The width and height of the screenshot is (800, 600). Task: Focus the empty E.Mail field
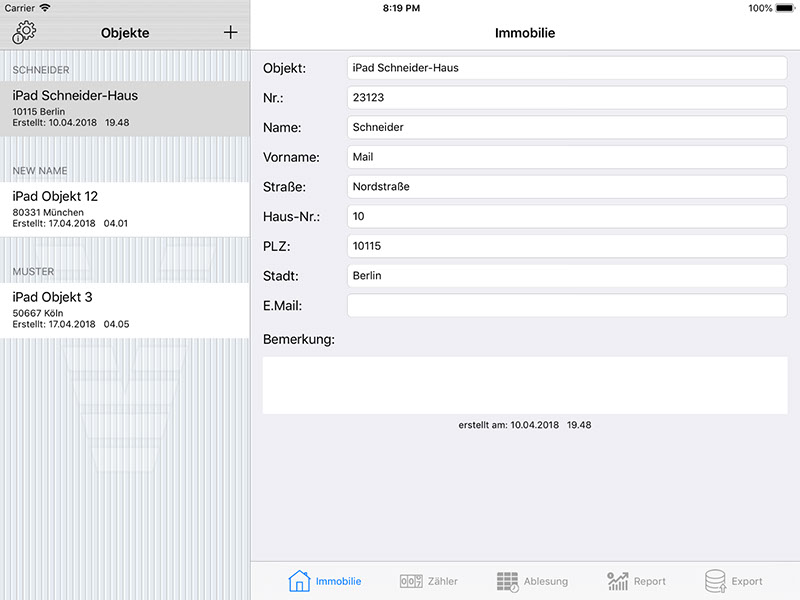point(566,306)
